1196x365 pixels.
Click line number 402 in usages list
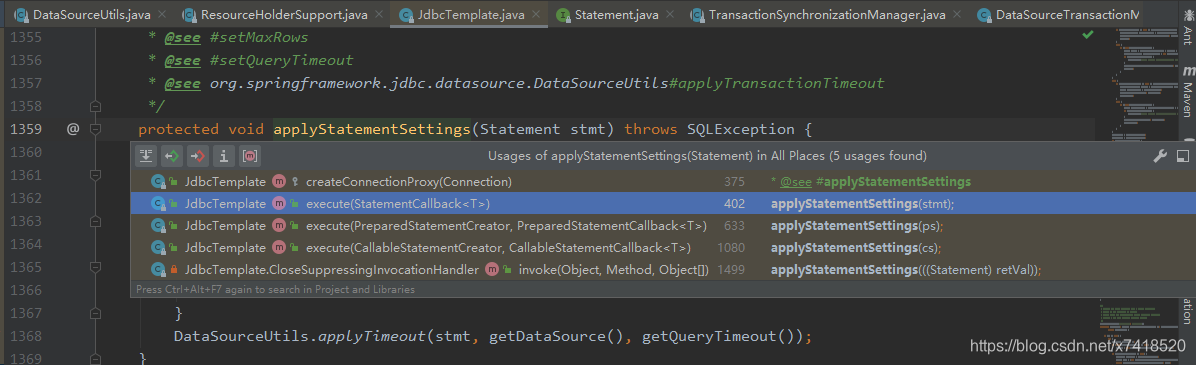[x=734, y=204]
